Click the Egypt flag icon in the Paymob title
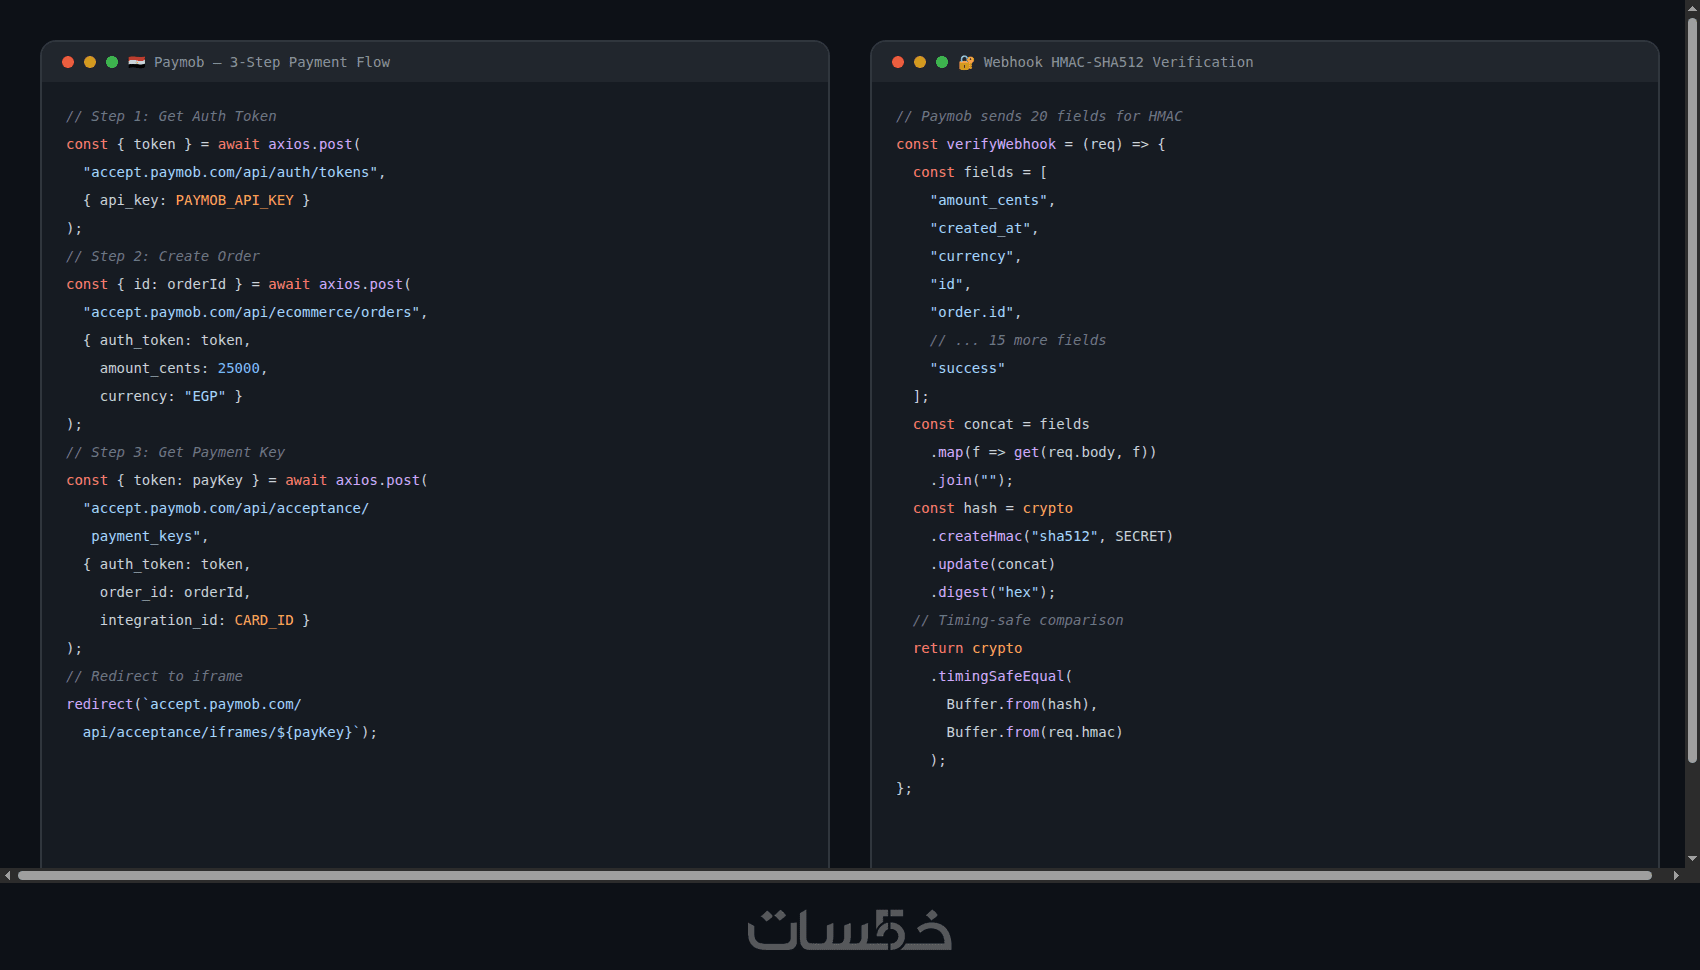Image resolution: width=1700 pixels, height=970 pixels. click(x=137, y=62)
